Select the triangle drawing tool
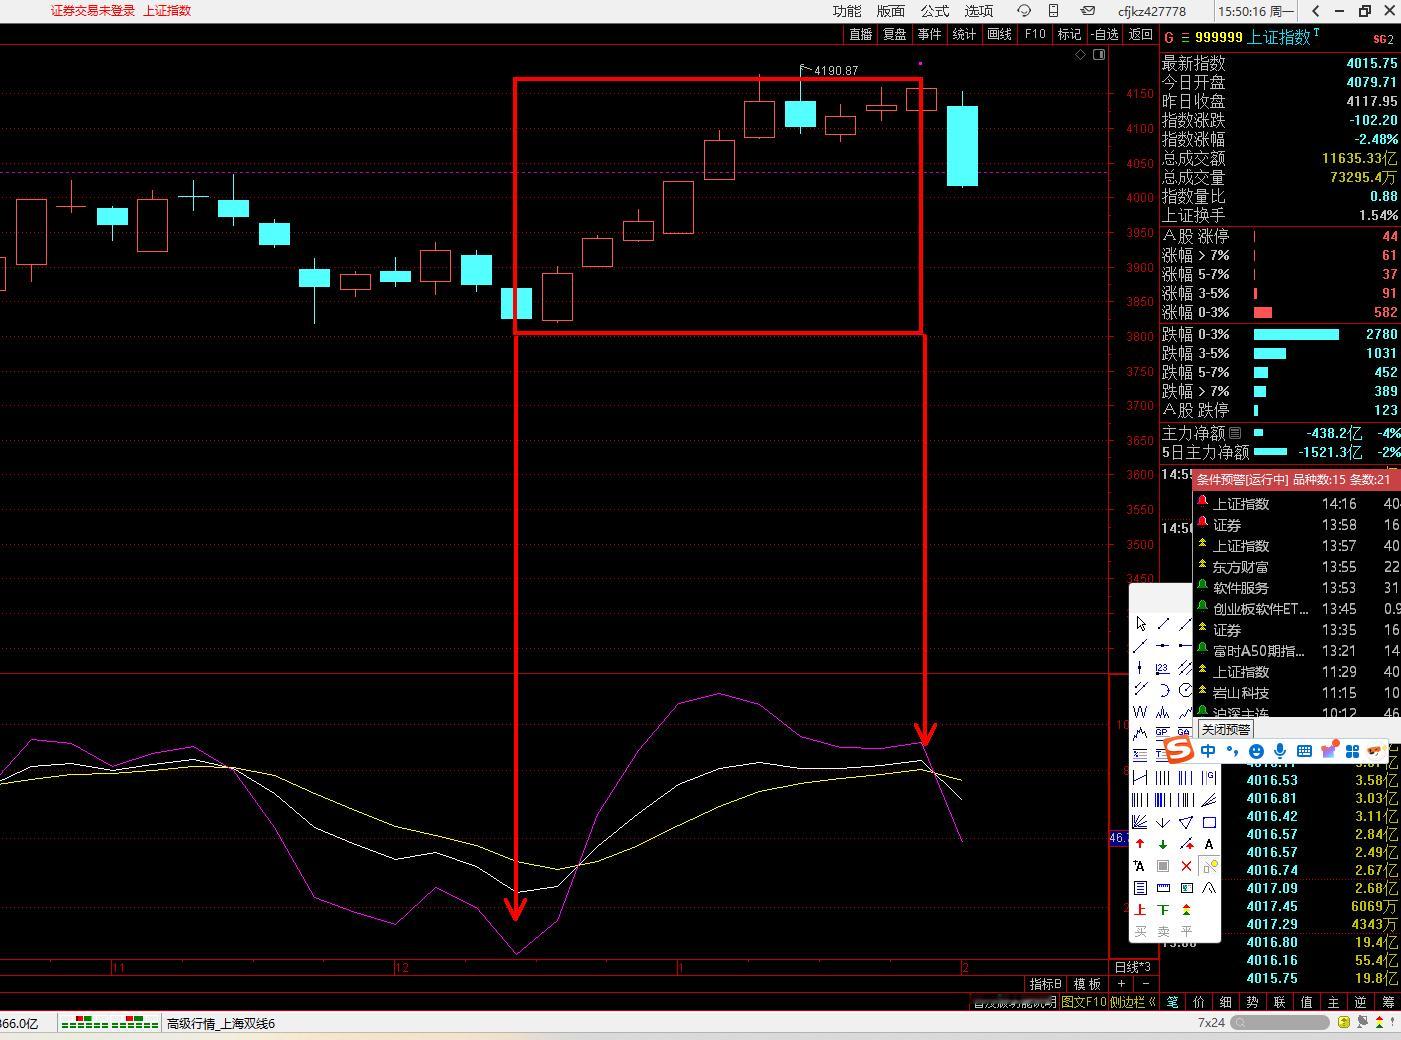The width and height of the screenshot is (1401, 1040). pyautogui.click(x=1186, y=822)
